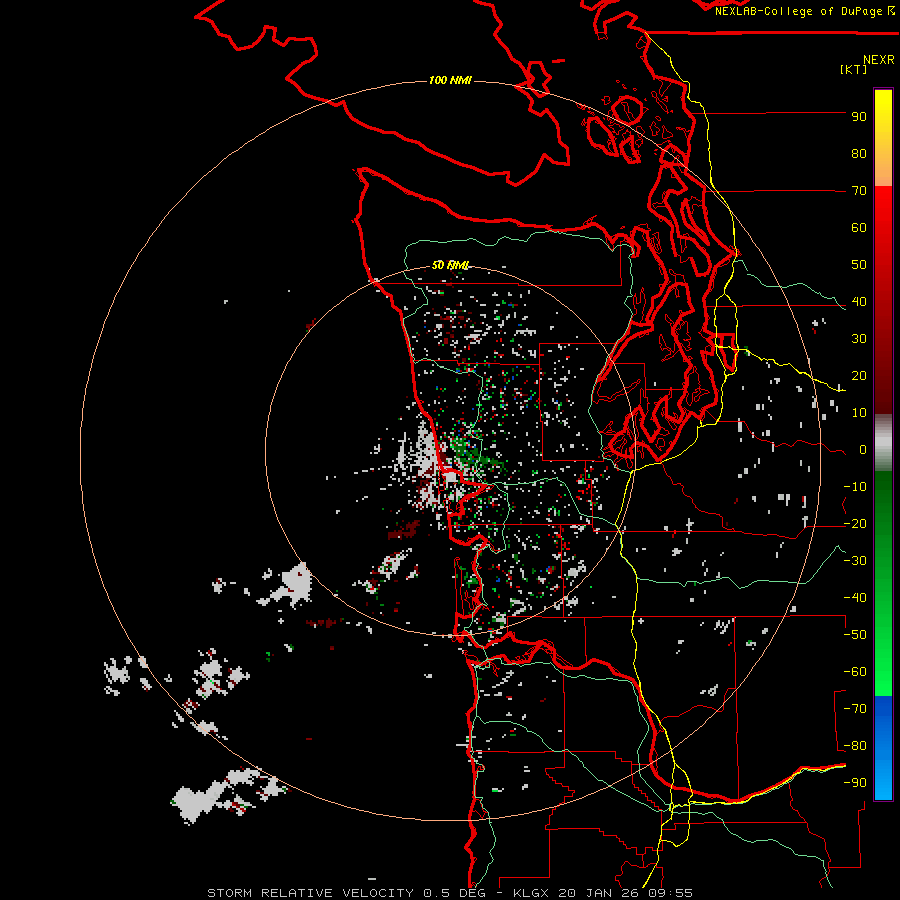
Task: Select the -20 value on the velocity scale
Action: [855, 524]
